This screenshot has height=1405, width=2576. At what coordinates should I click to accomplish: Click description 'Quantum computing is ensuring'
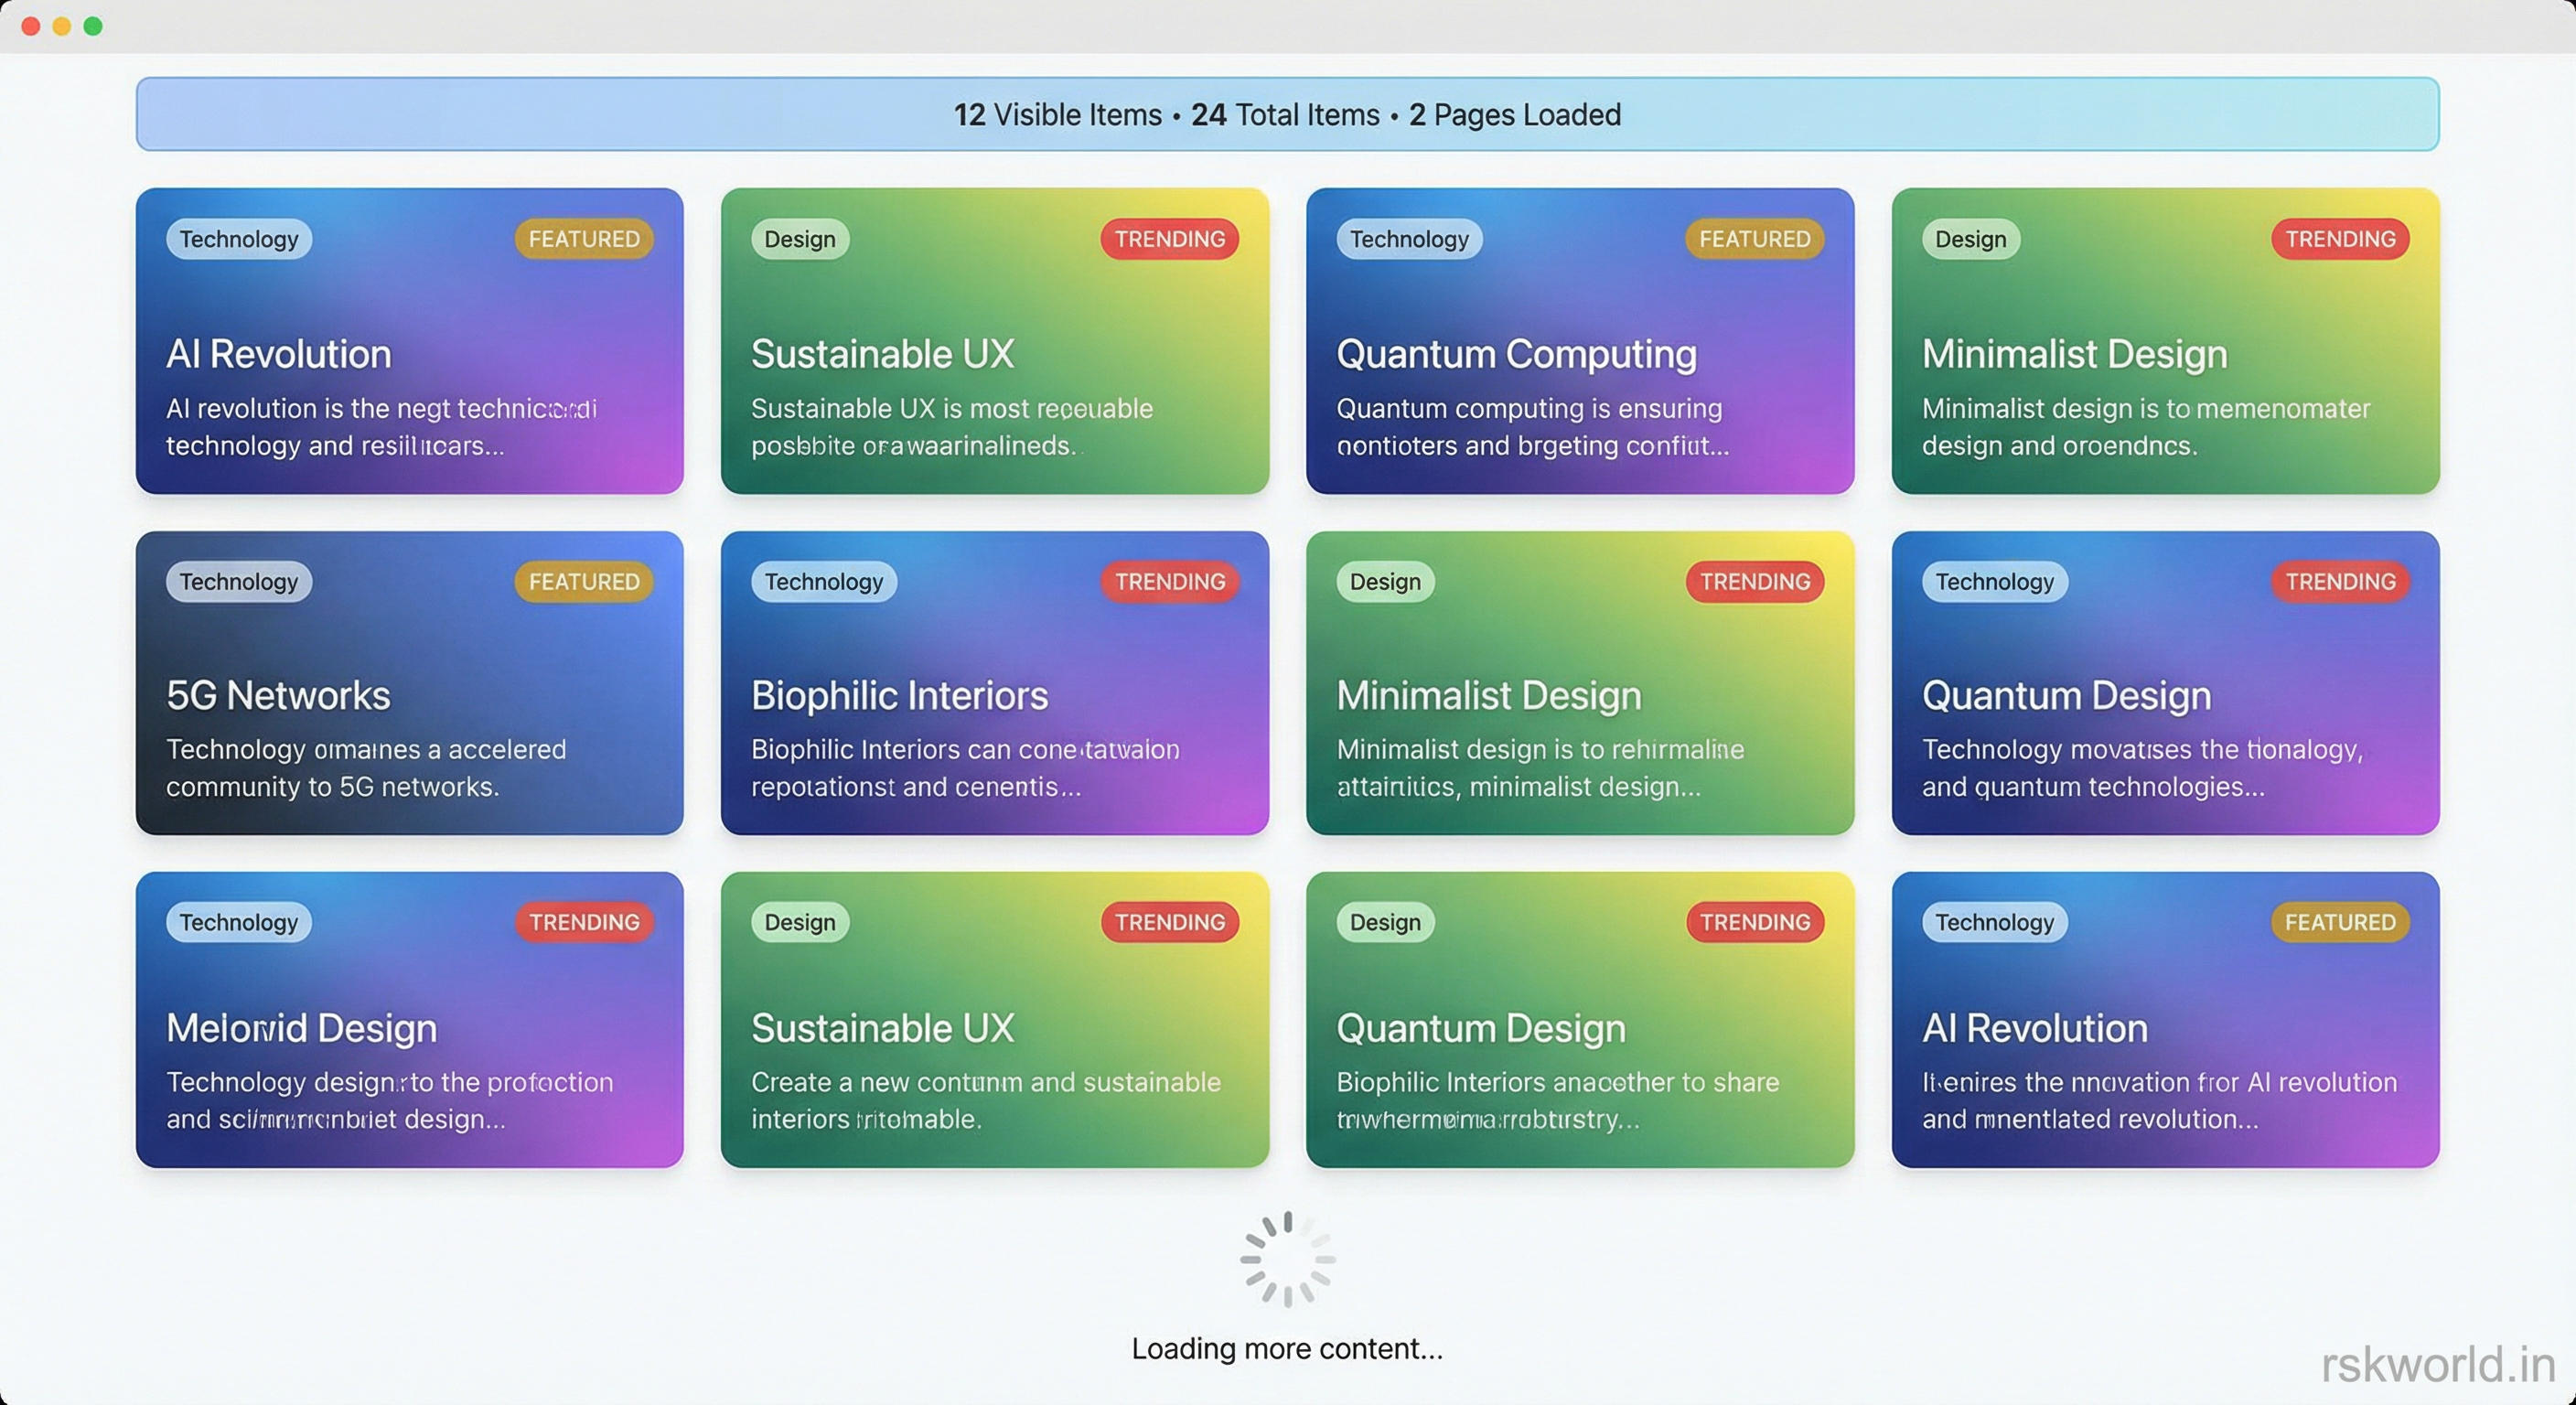(1529, 409)
